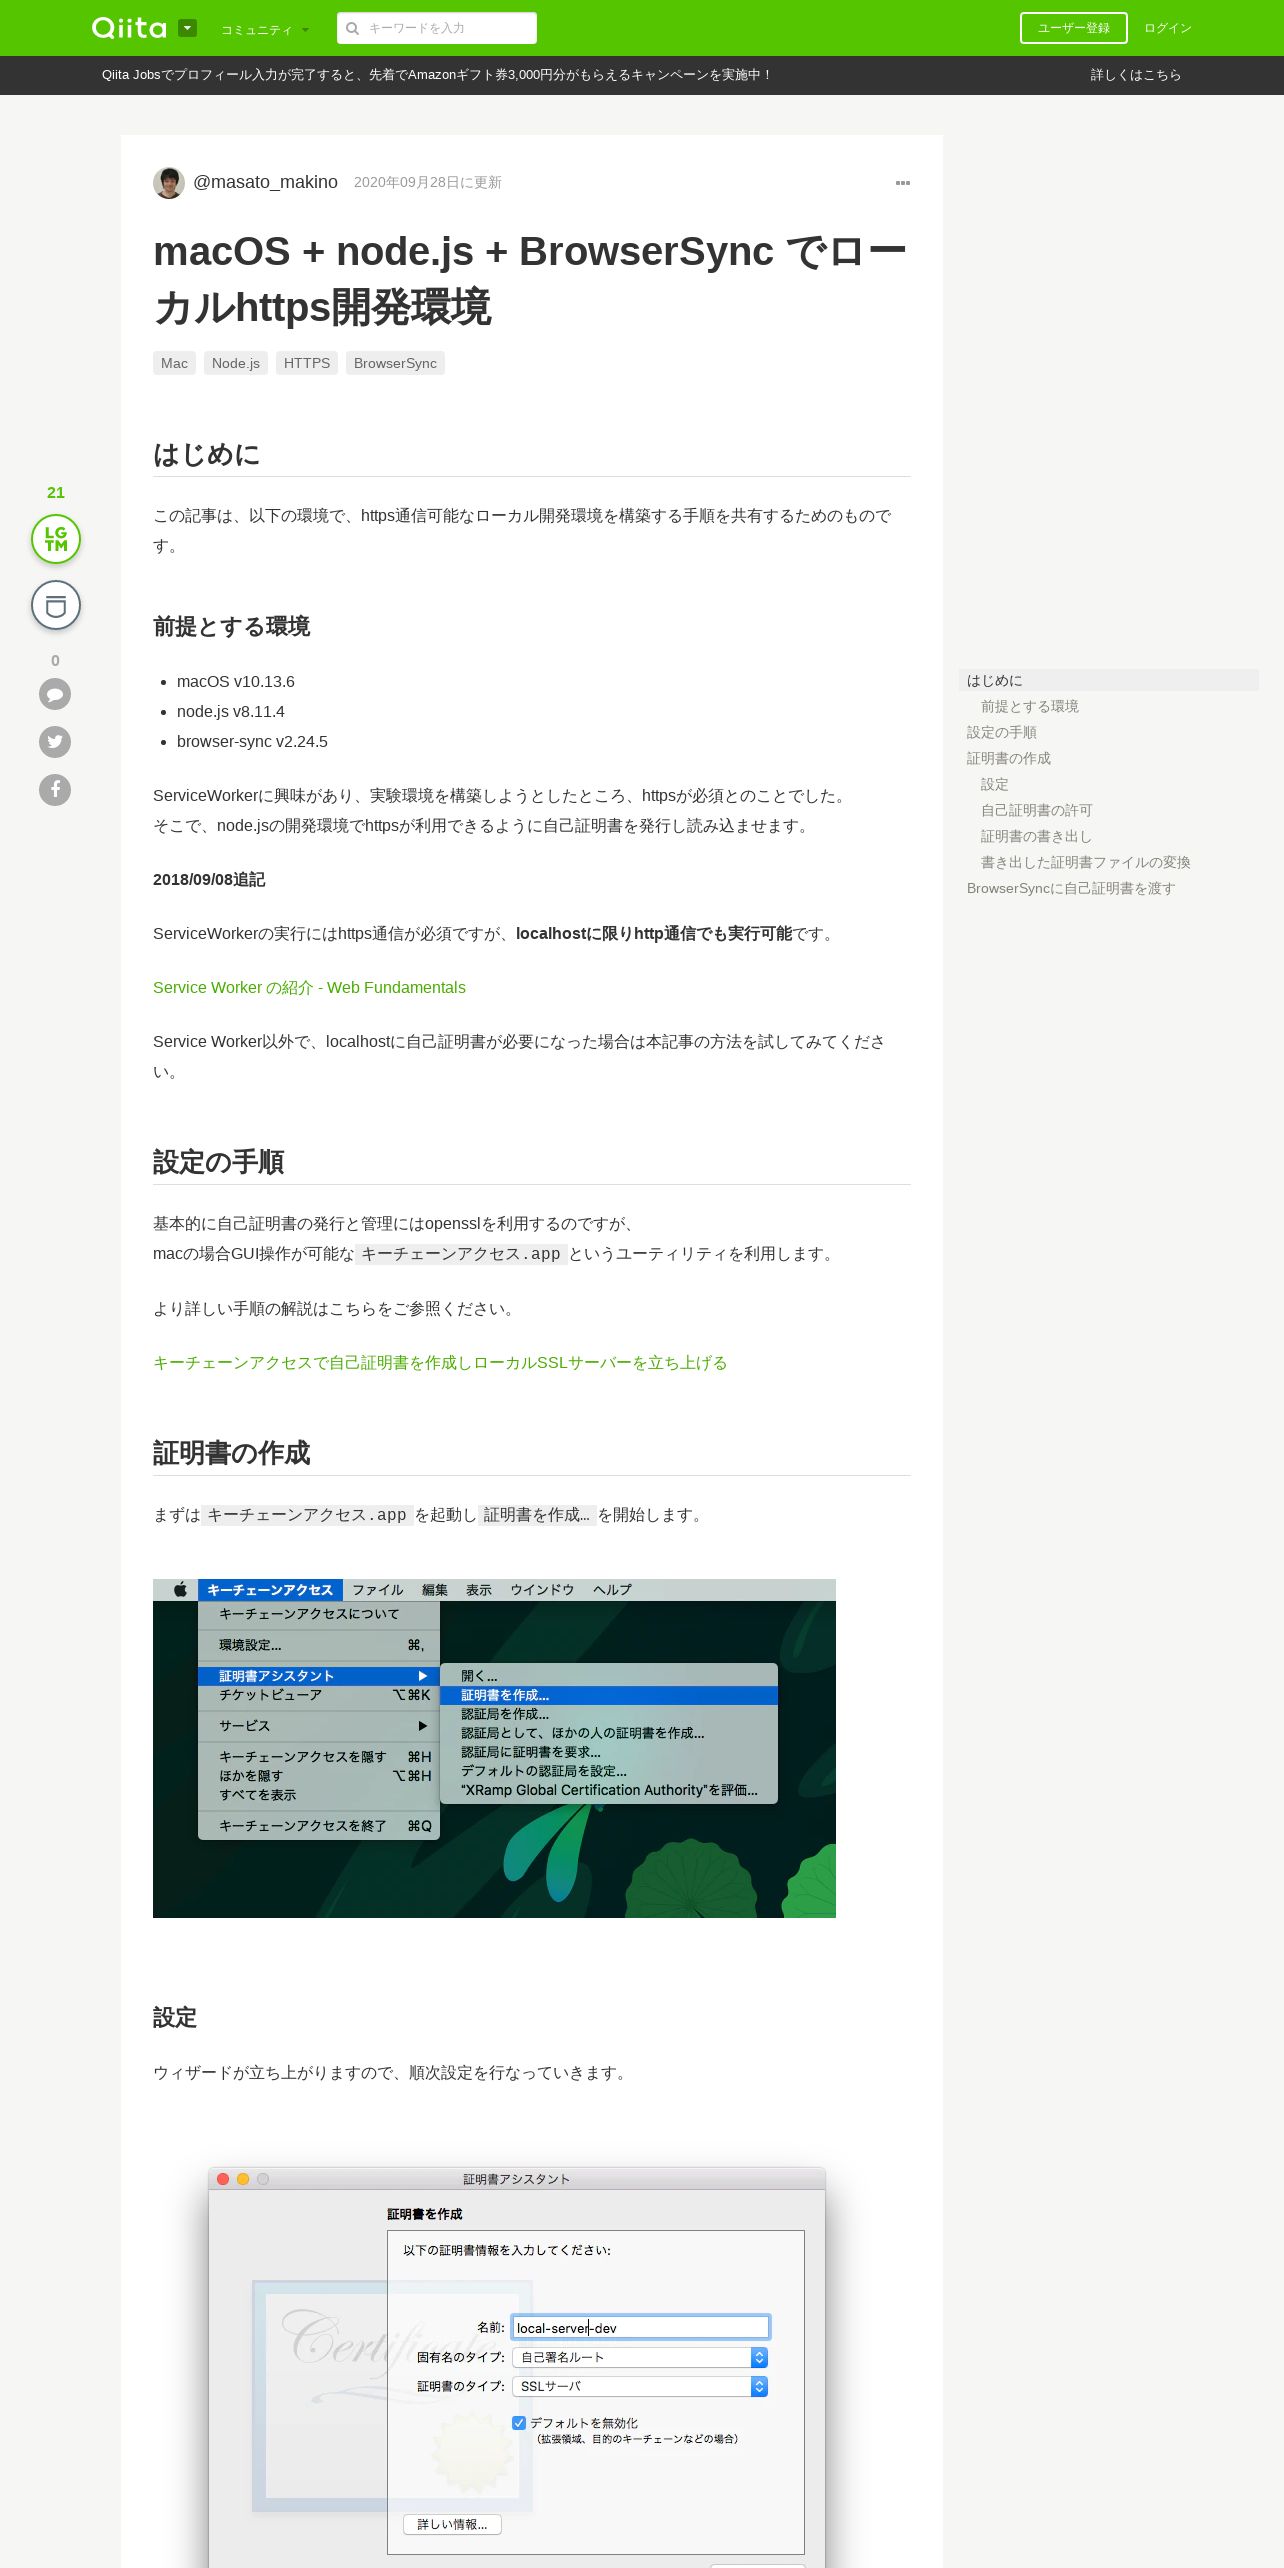The height and width of the screenshot is (2568, 1284).
Task: Click the 2018/09/08追記 text
Action: pos(209,879)
